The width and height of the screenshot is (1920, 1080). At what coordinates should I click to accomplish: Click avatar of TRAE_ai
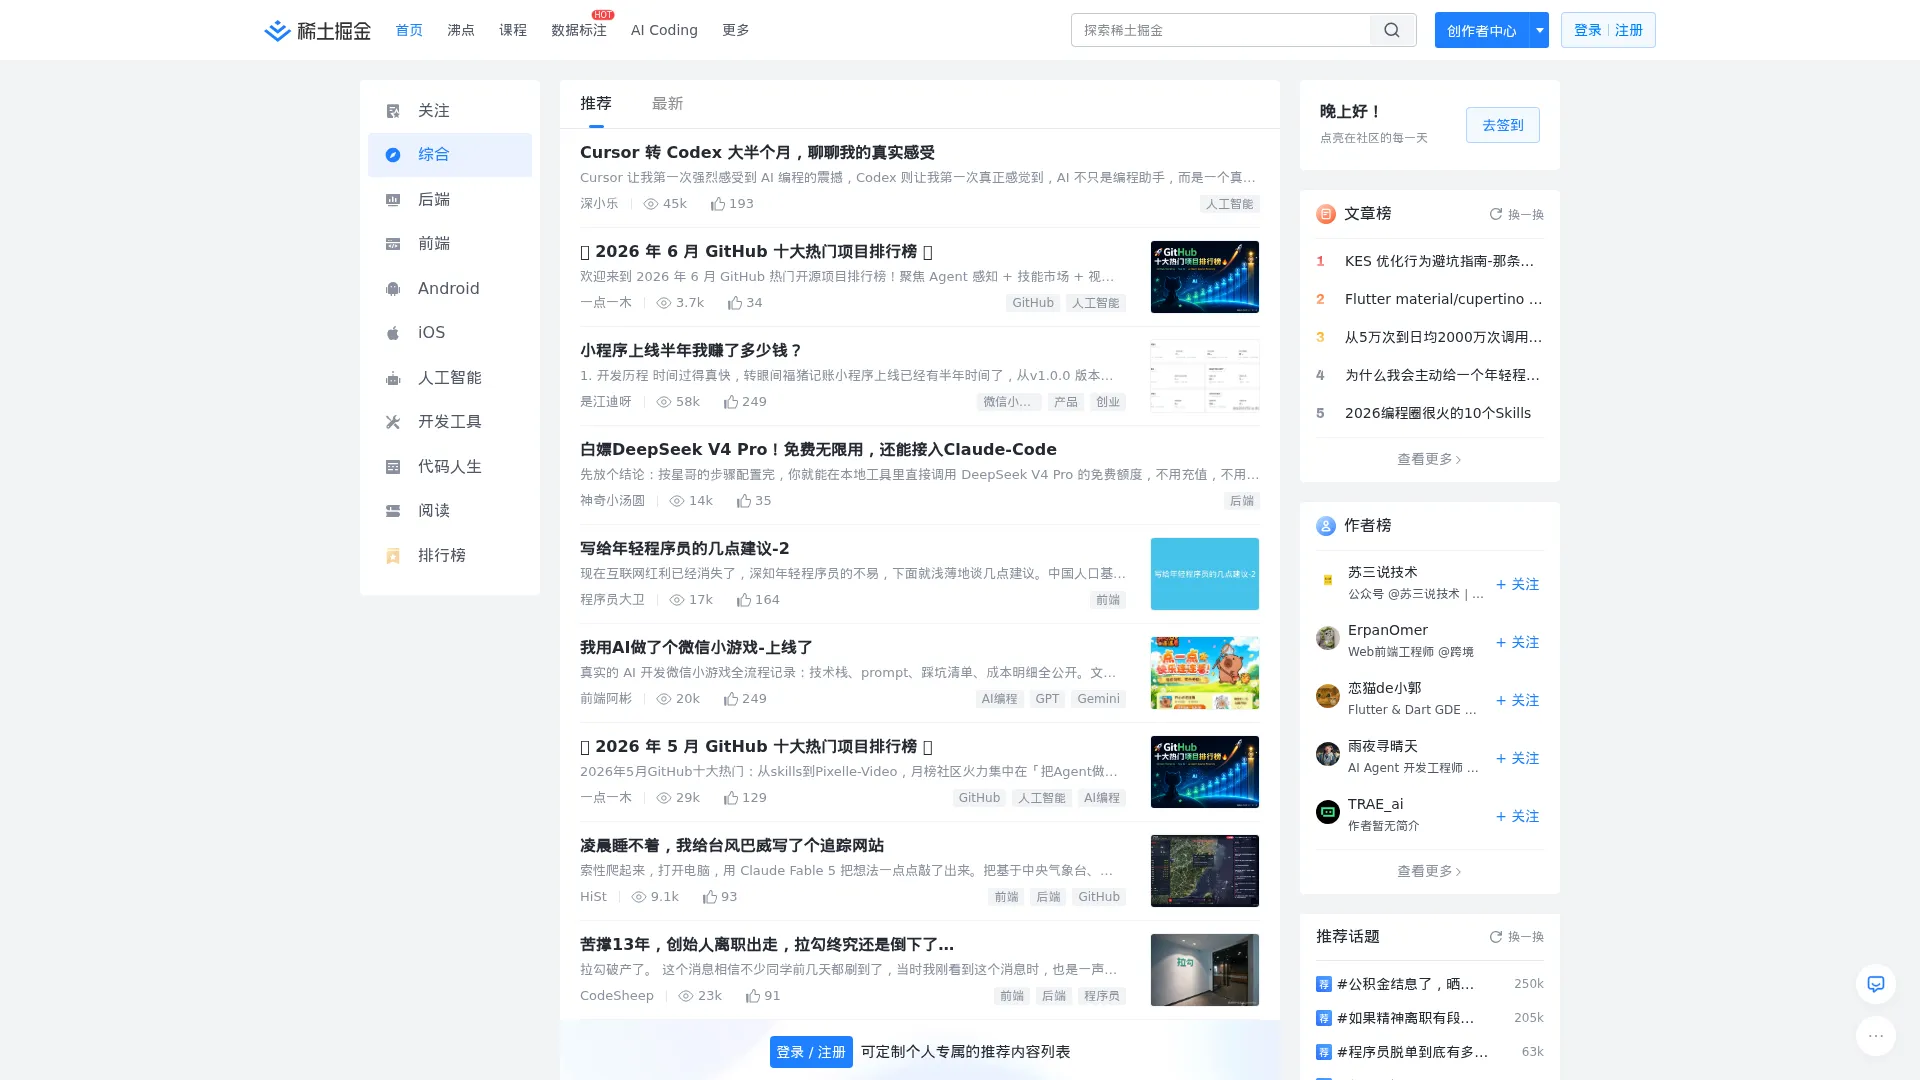click(x=1328, y=812)
